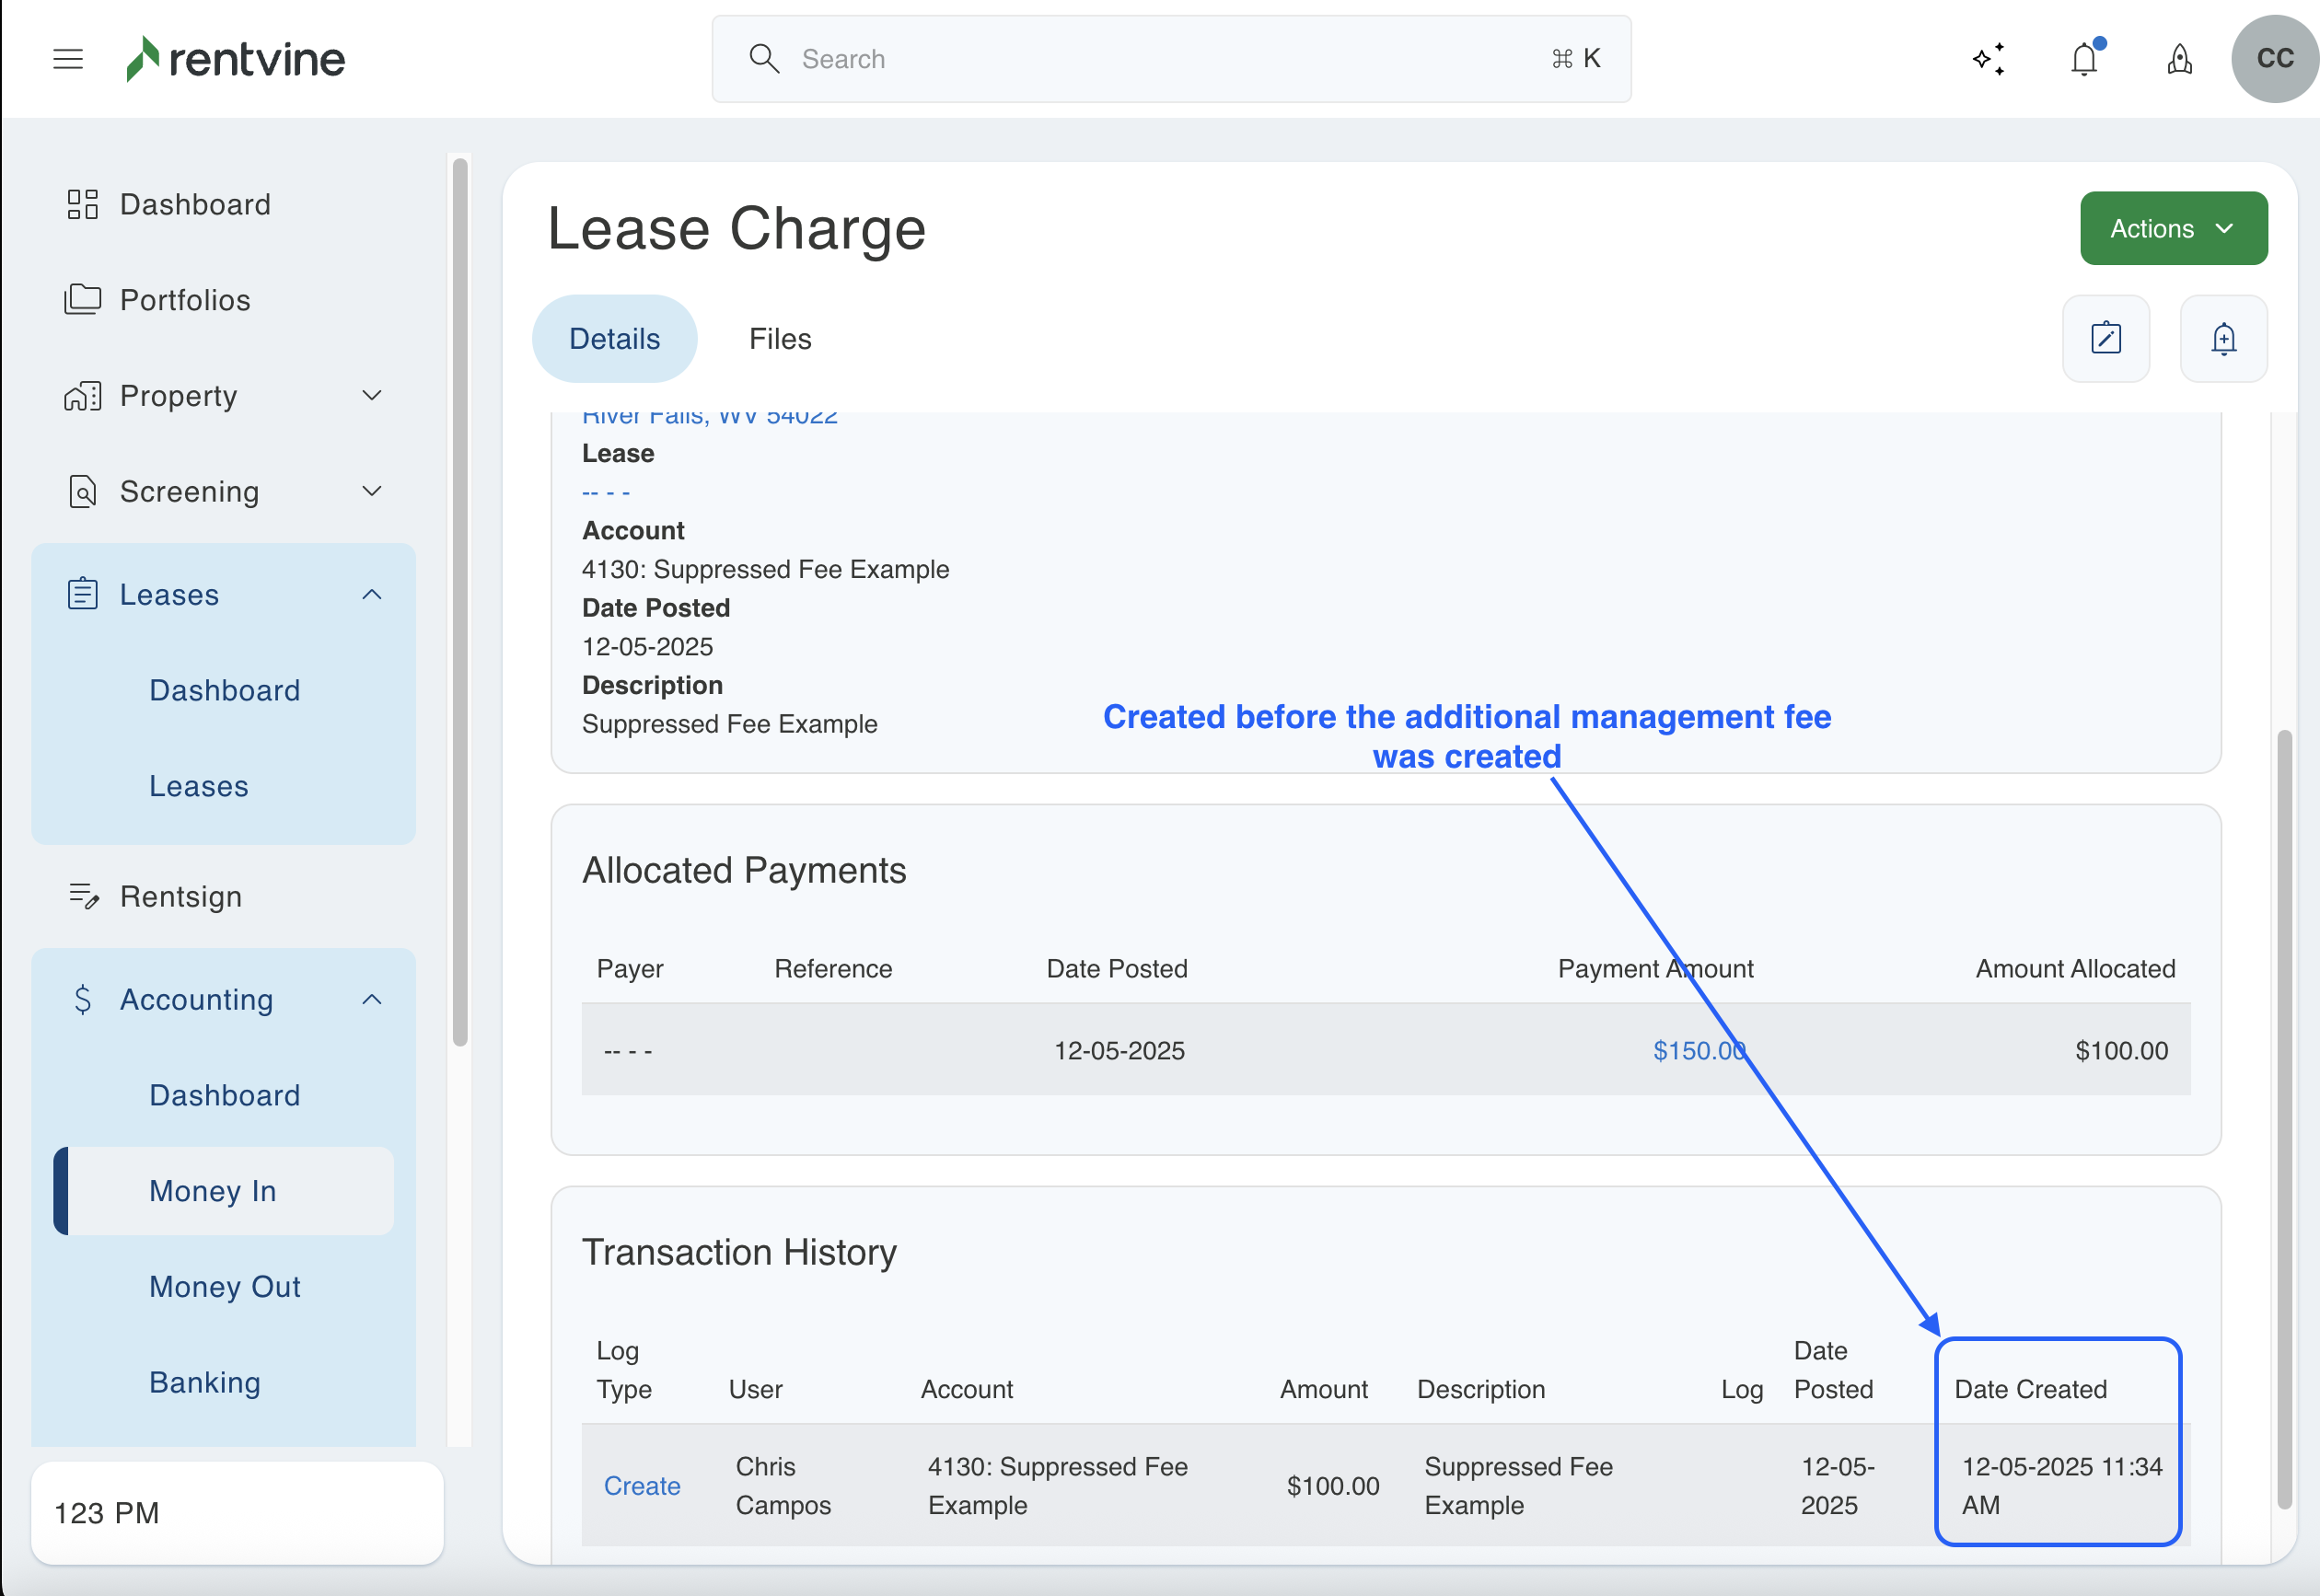Open the hamburger menu icon

(x=68, y=59)
